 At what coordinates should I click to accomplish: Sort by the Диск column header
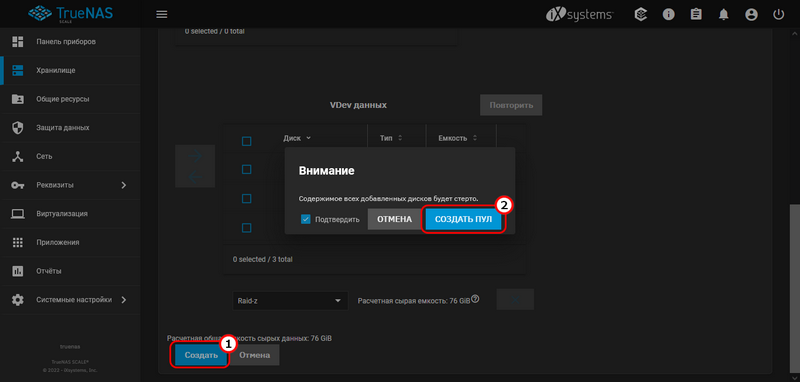coord(297,138)
